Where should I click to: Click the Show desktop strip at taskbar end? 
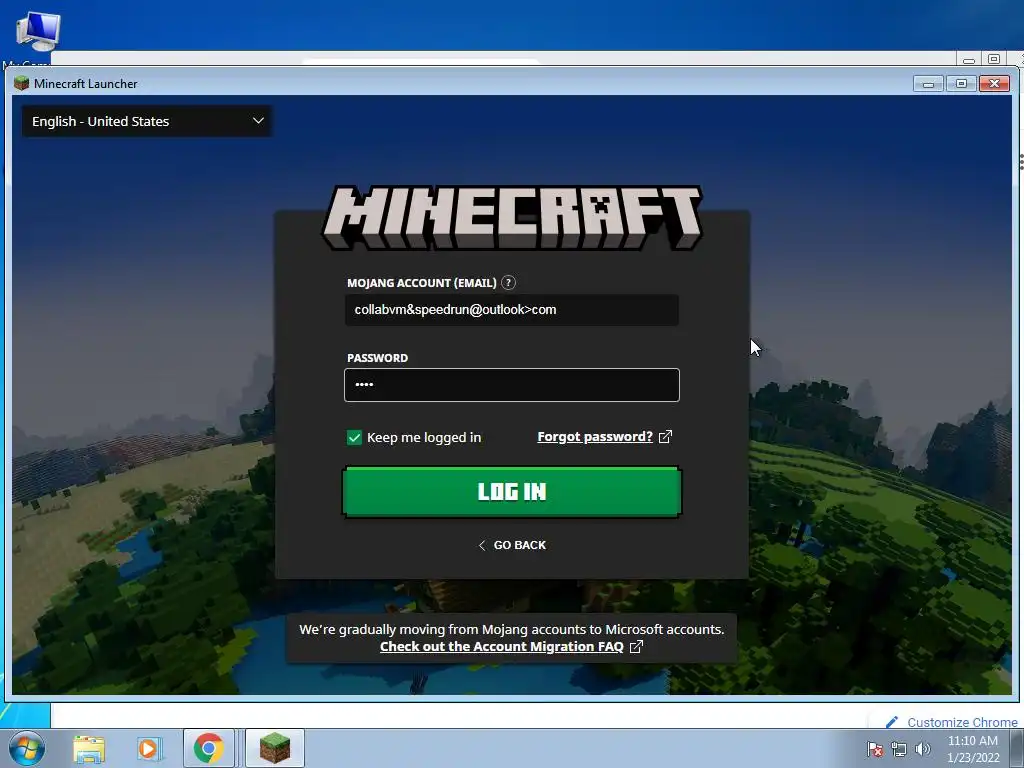[1017, 748]
